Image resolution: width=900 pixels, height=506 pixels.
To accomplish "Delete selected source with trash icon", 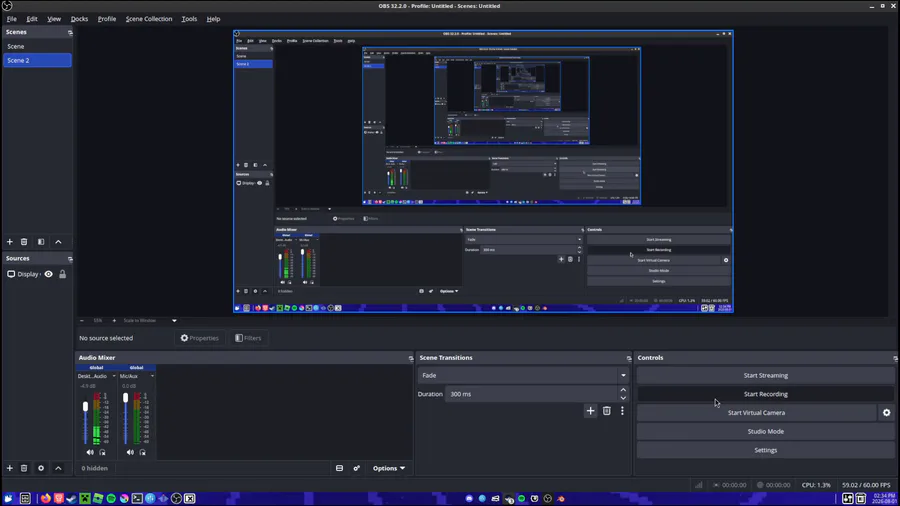I will (x=24, y=468).
